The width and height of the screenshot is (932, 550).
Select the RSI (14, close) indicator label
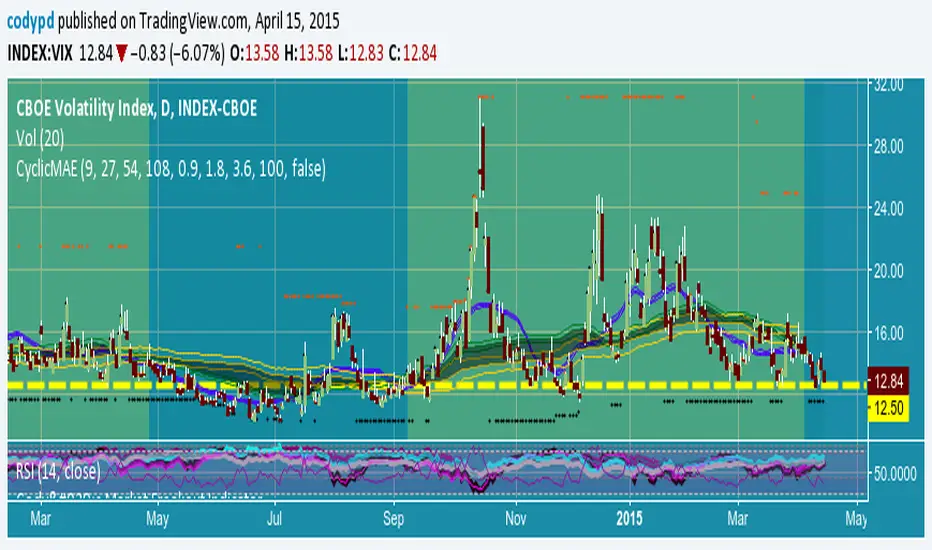pos(58,471)
